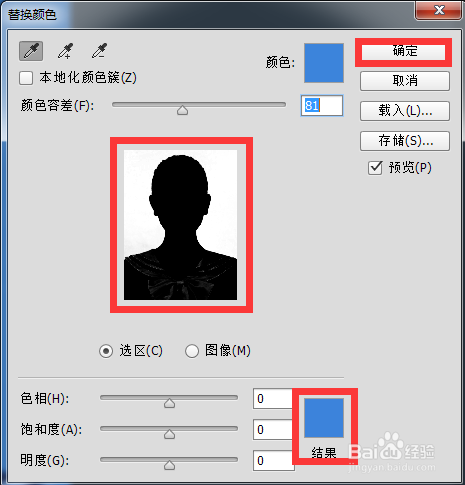465x485 pixels.
Task: Click the selection preview silhouette thumbnail
Action: pyautogui.click(x=181, y=225)
